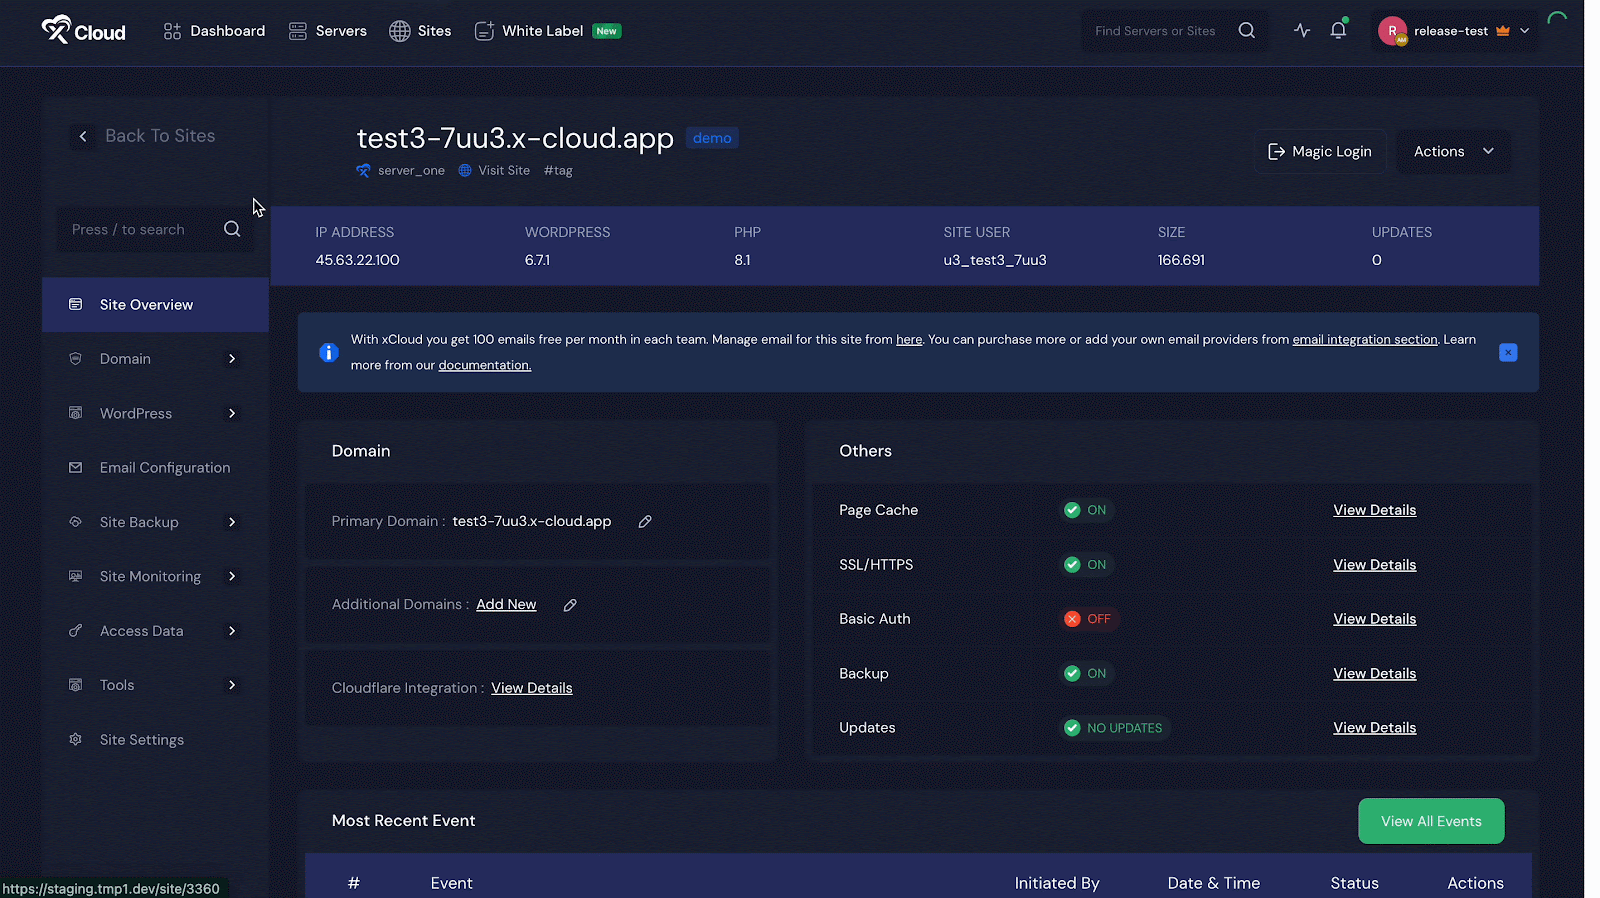The height and width of the screenshot is (898, 1600).
Task: Open the Actions dropdown
Action: [1452, 151]
